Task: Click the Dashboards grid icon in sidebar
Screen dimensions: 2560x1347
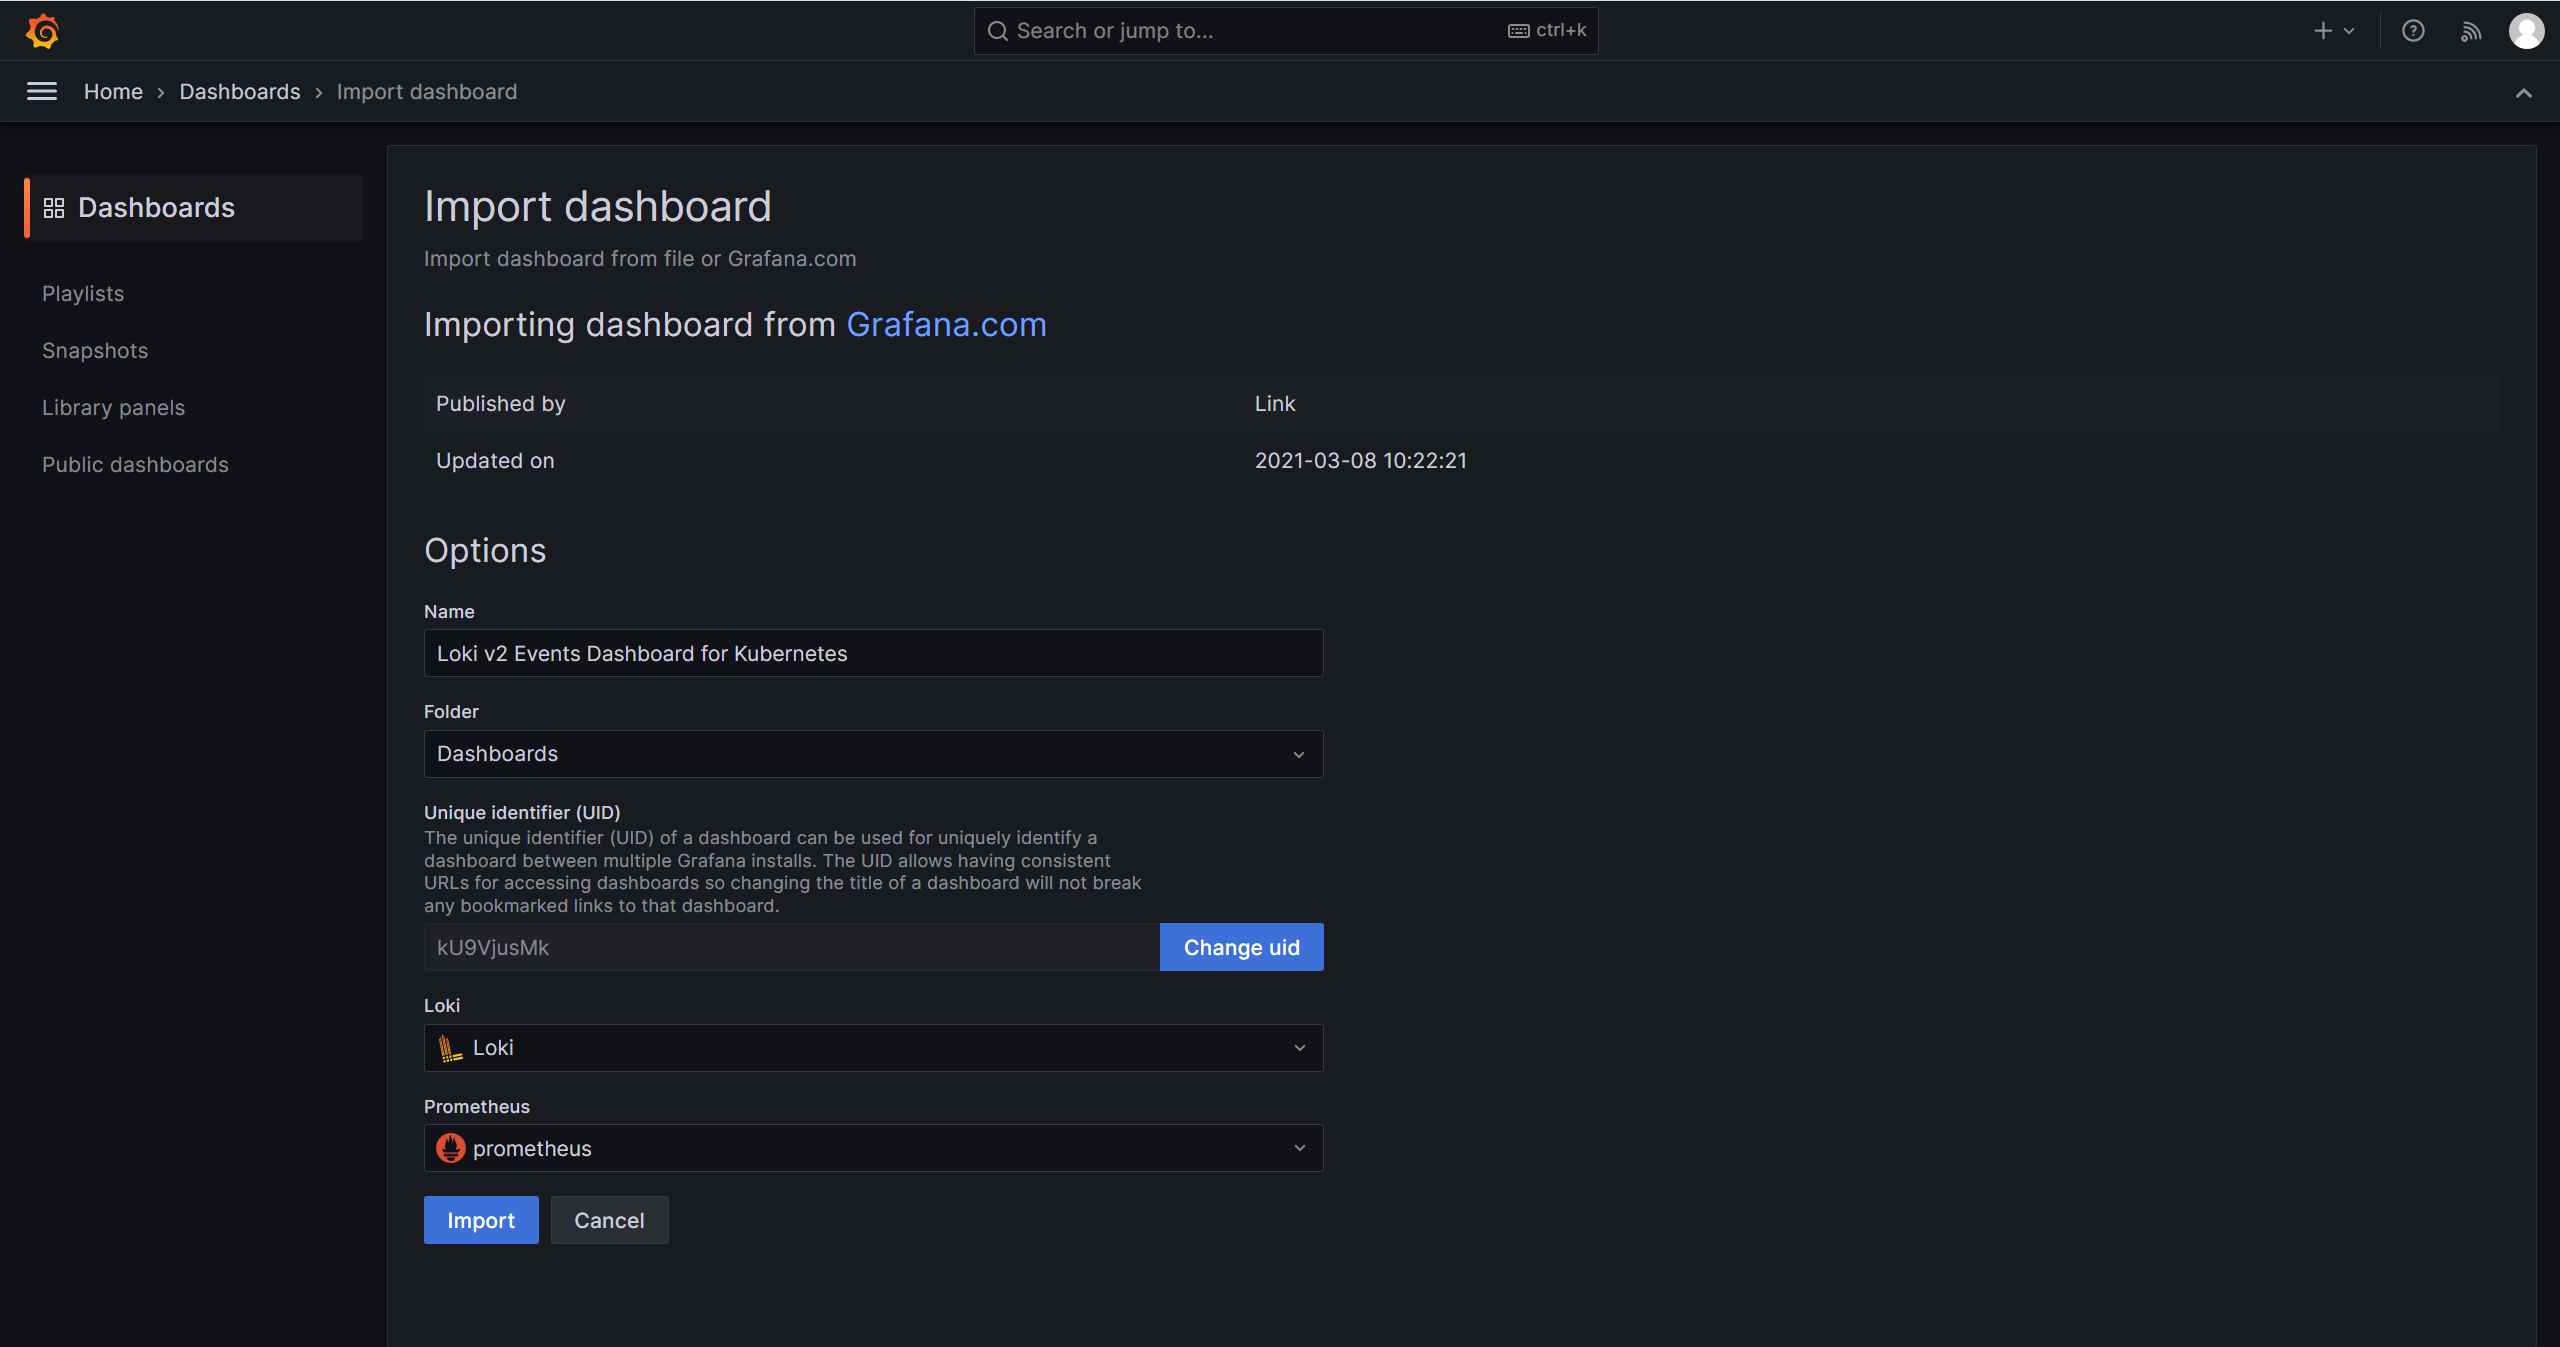Action: (x=54, y=208)
